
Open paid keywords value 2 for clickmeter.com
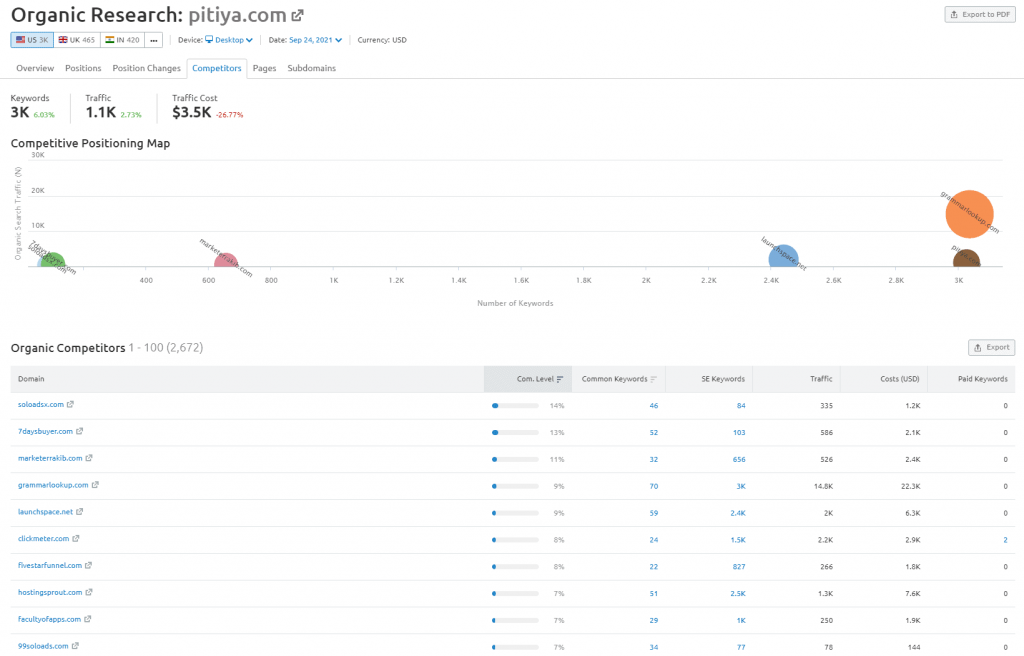(x=1005, y=540)
